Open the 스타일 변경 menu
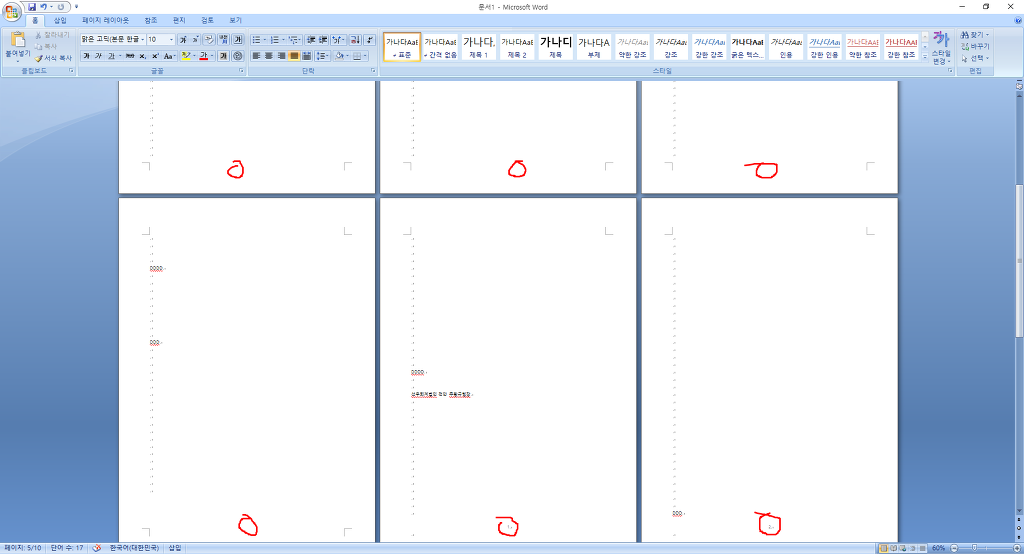The width and height of the screenshot is (1024, 554). pos(940,47)
